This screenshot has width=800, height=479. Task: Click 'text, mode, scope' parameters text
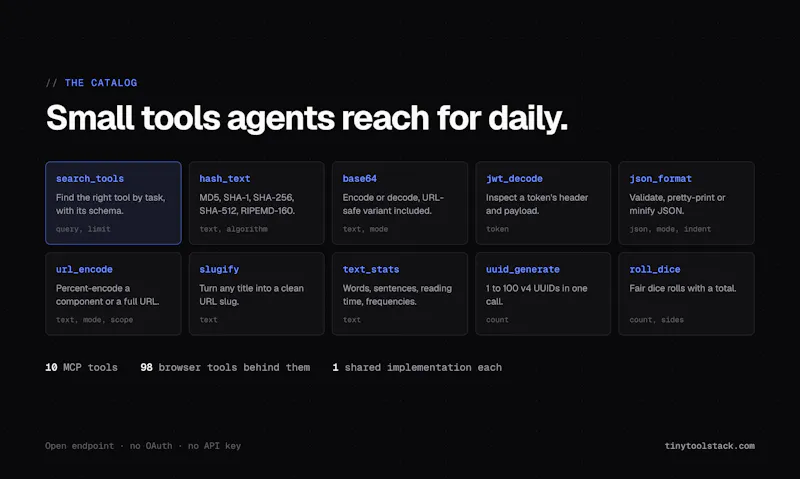tap(94, 320)
